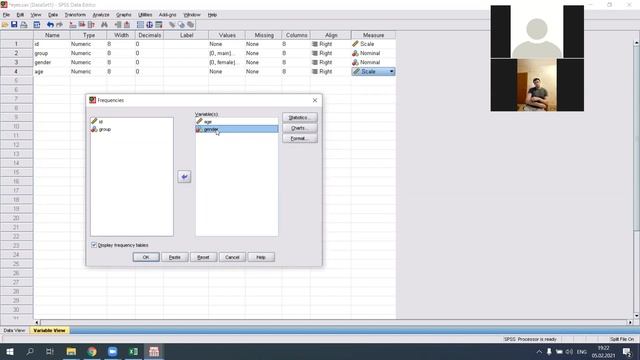Click the Weight Cases toolbar icon
640x360 pixels.
[149, 25]
